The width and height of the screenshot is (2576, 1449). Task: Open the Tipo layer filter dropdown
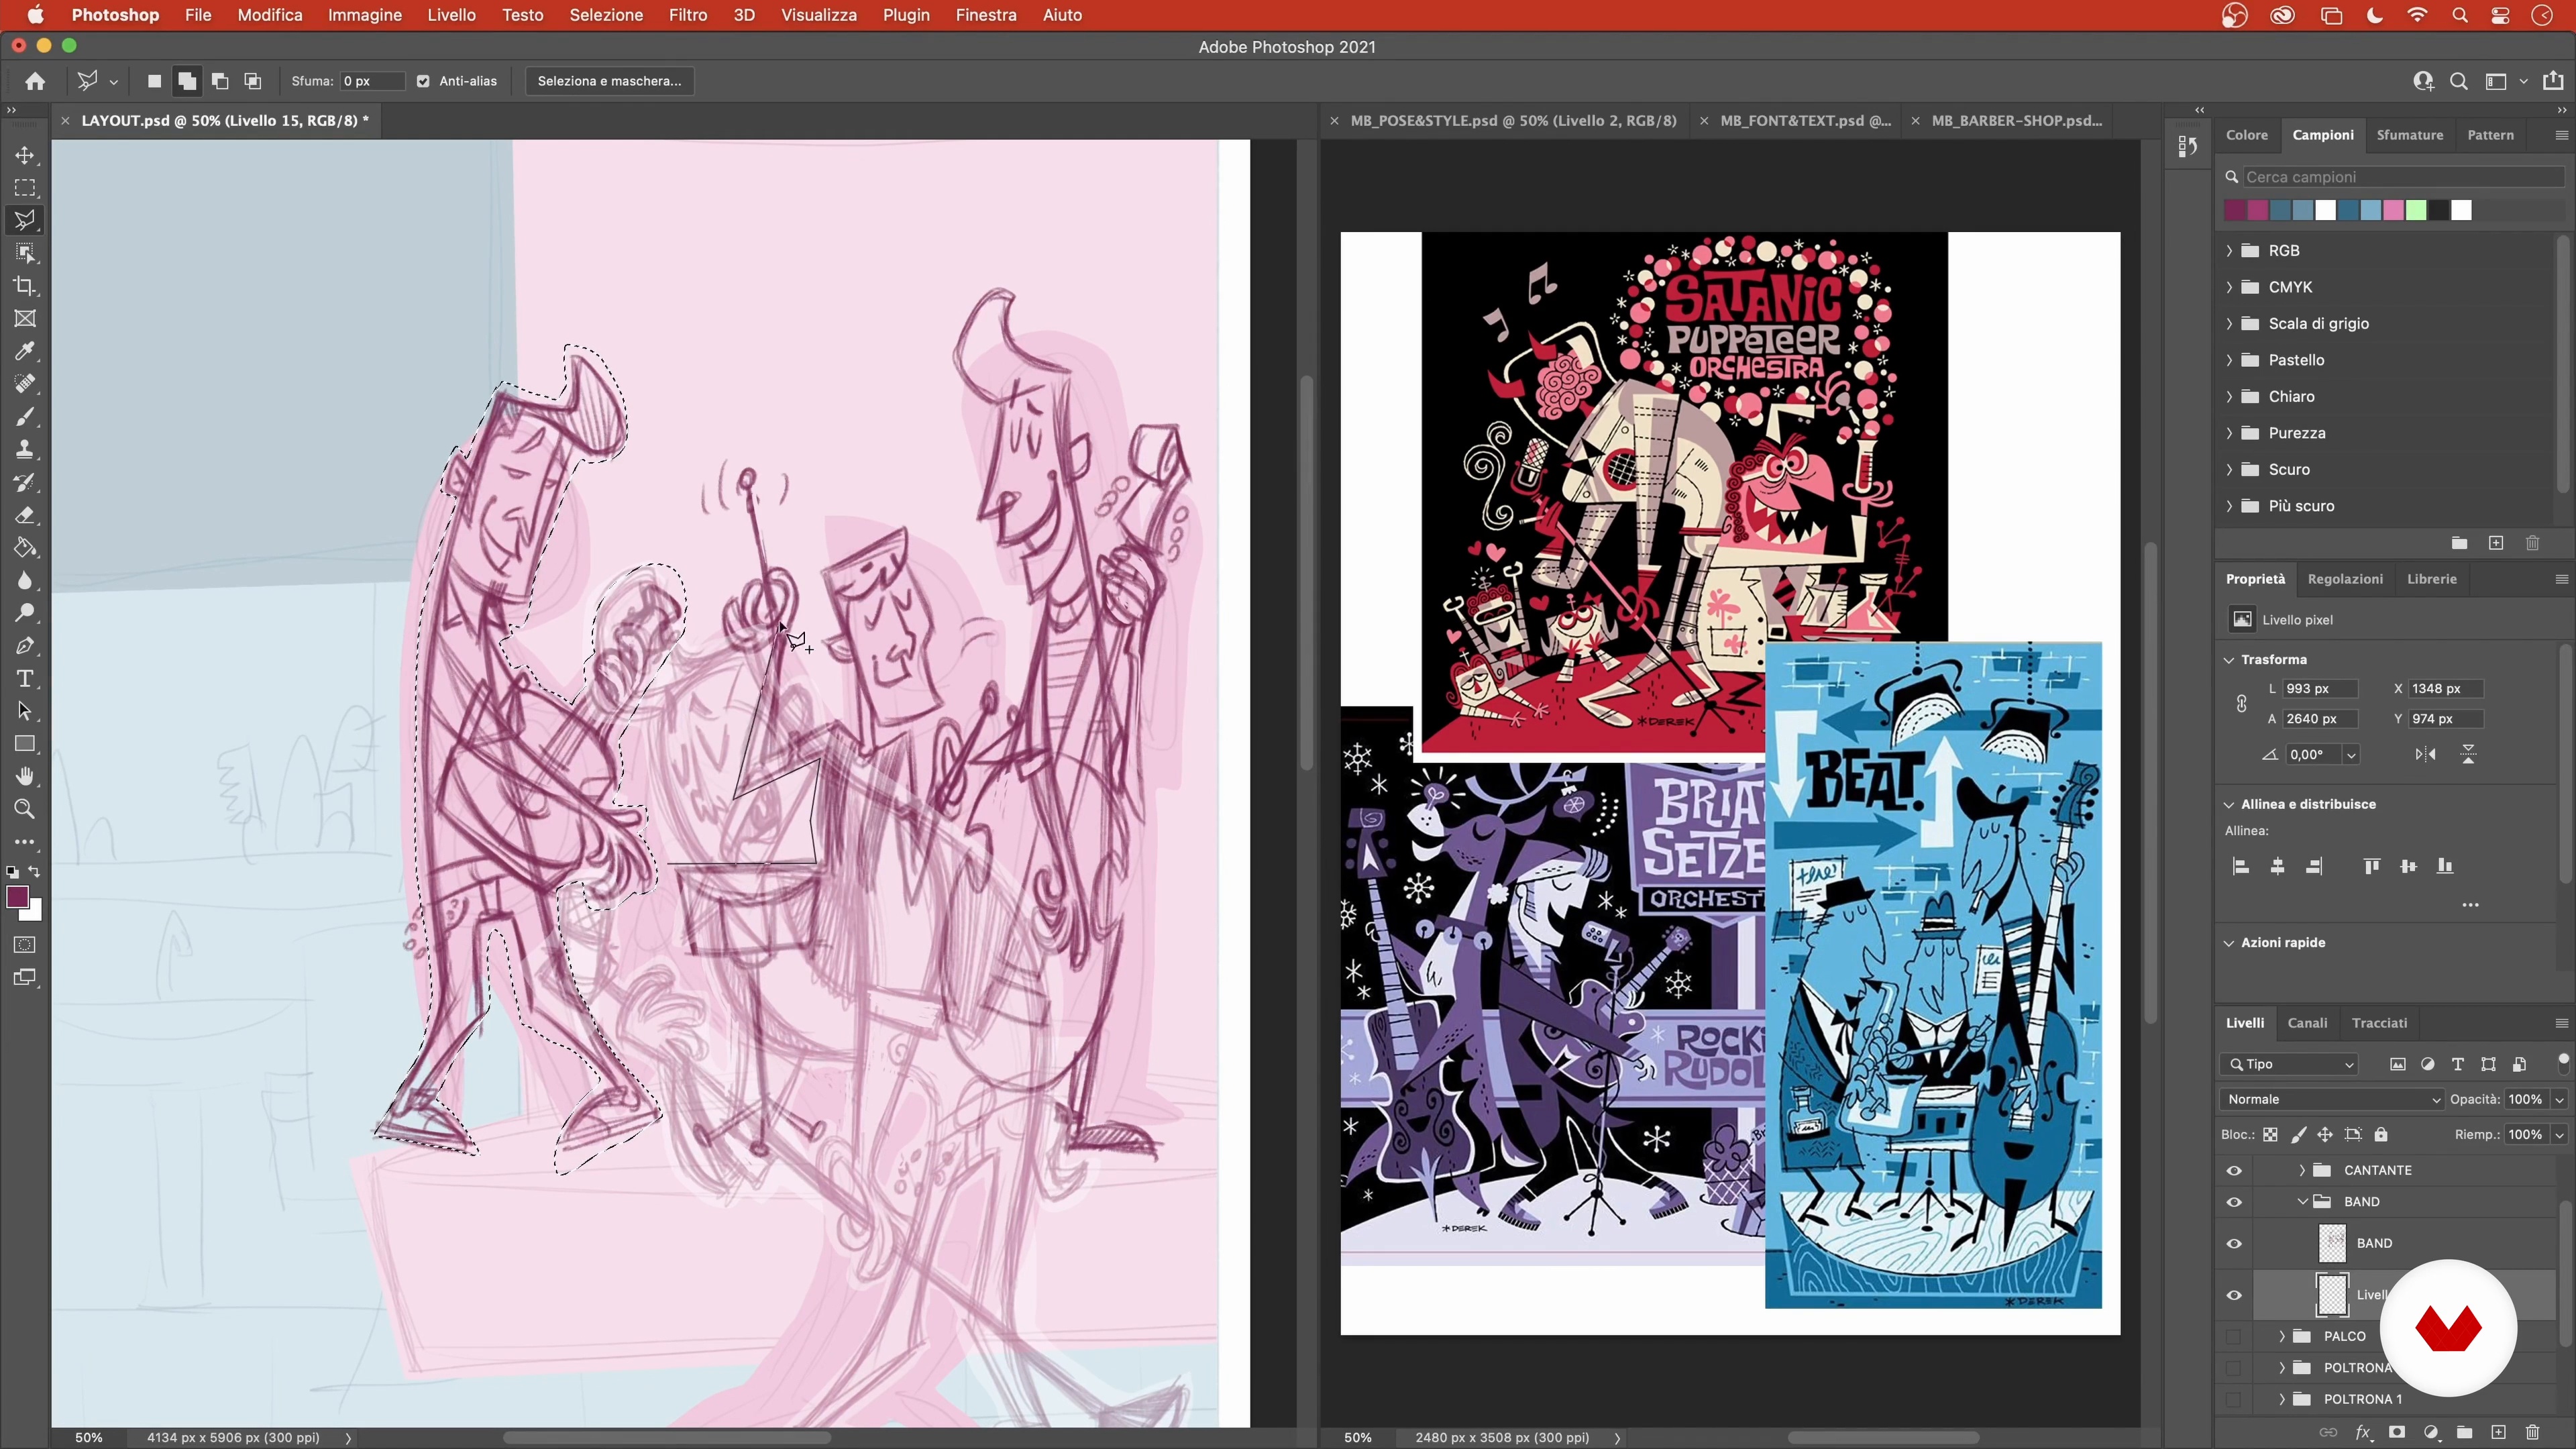point(2289,1065)
